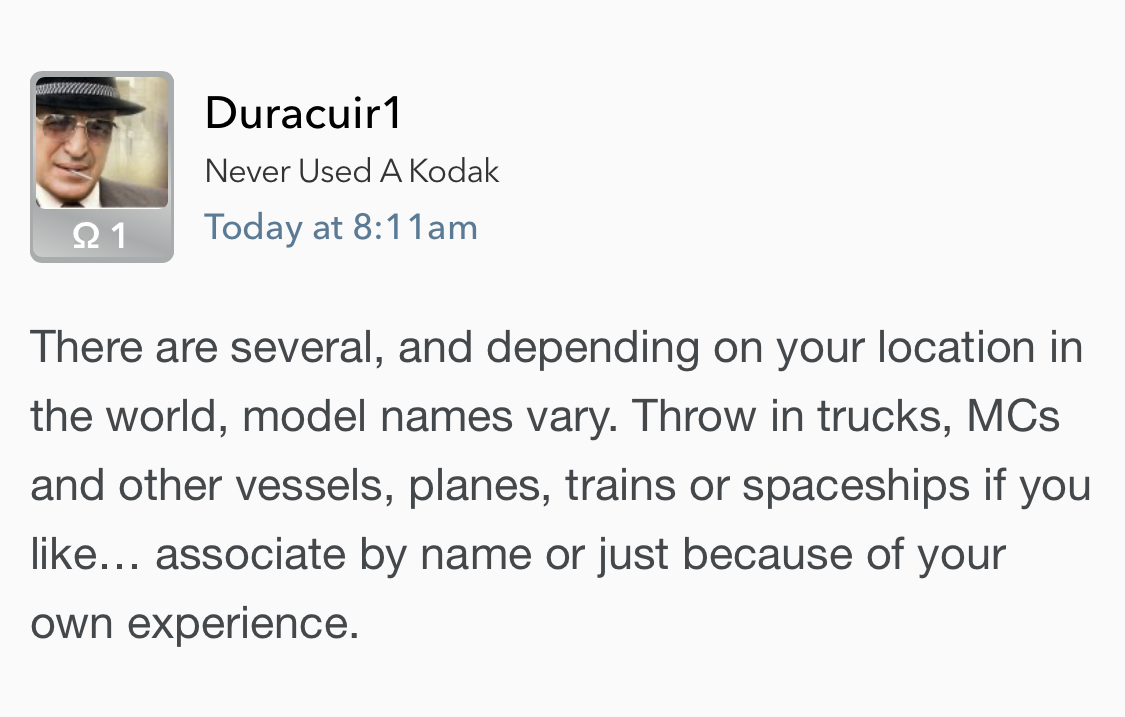Click the final word "experience." in the post
1125x717 pixels.
click(x=243, y=623)
